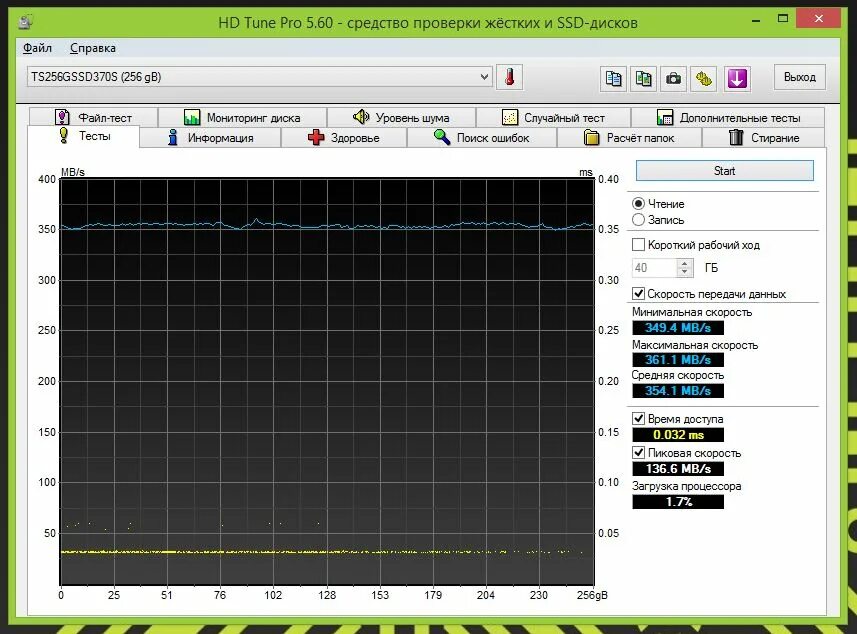Screen dimensions: 857x634
Task: Open the Файл menu
Action: coord(37,48)
